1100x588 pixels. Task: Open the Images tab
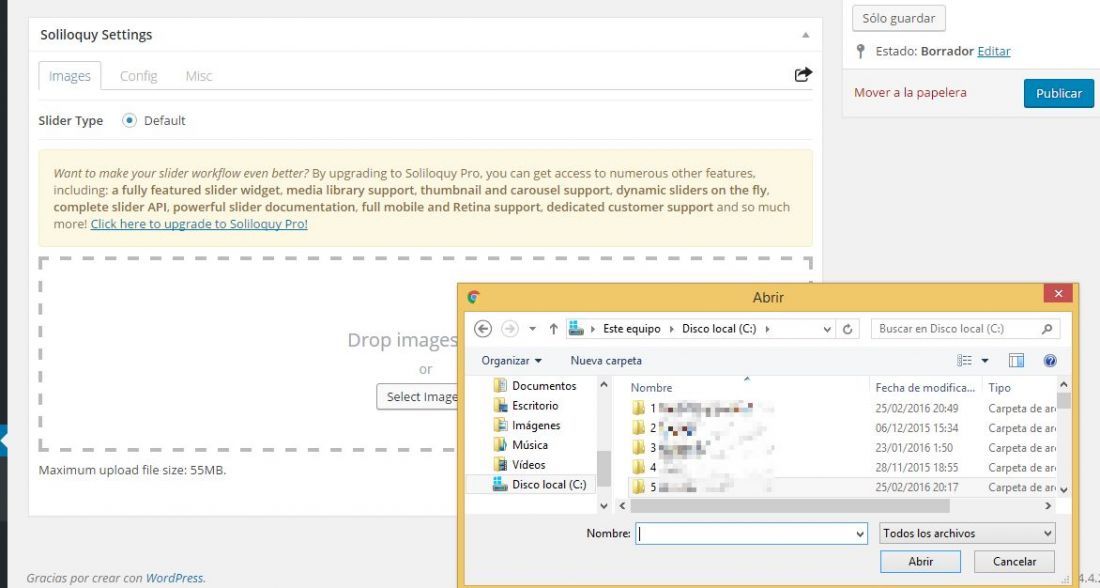tap(69, 76)
